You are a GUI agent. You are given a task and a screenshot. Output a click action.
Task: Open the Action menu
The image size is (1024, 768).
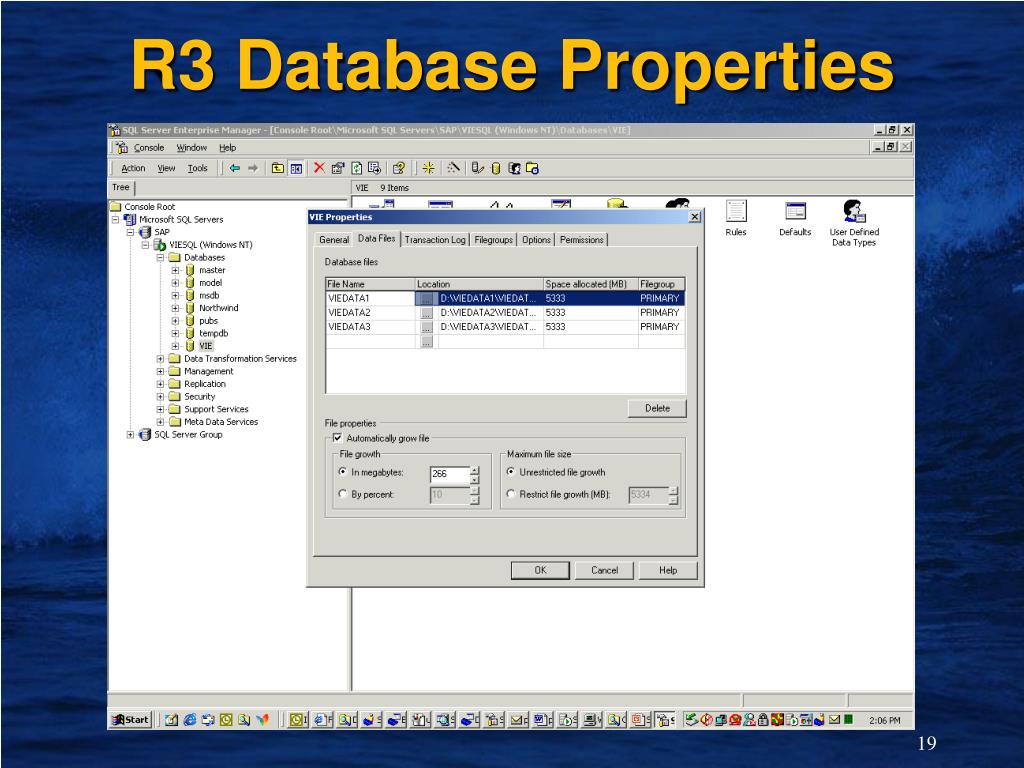click(133, 168)
